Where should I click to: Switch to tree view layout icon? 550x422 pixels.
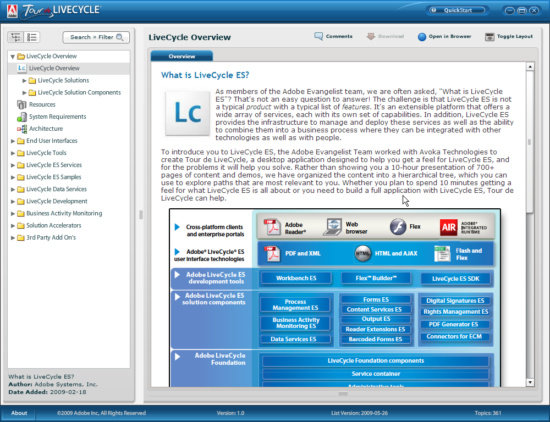[16, 37]
